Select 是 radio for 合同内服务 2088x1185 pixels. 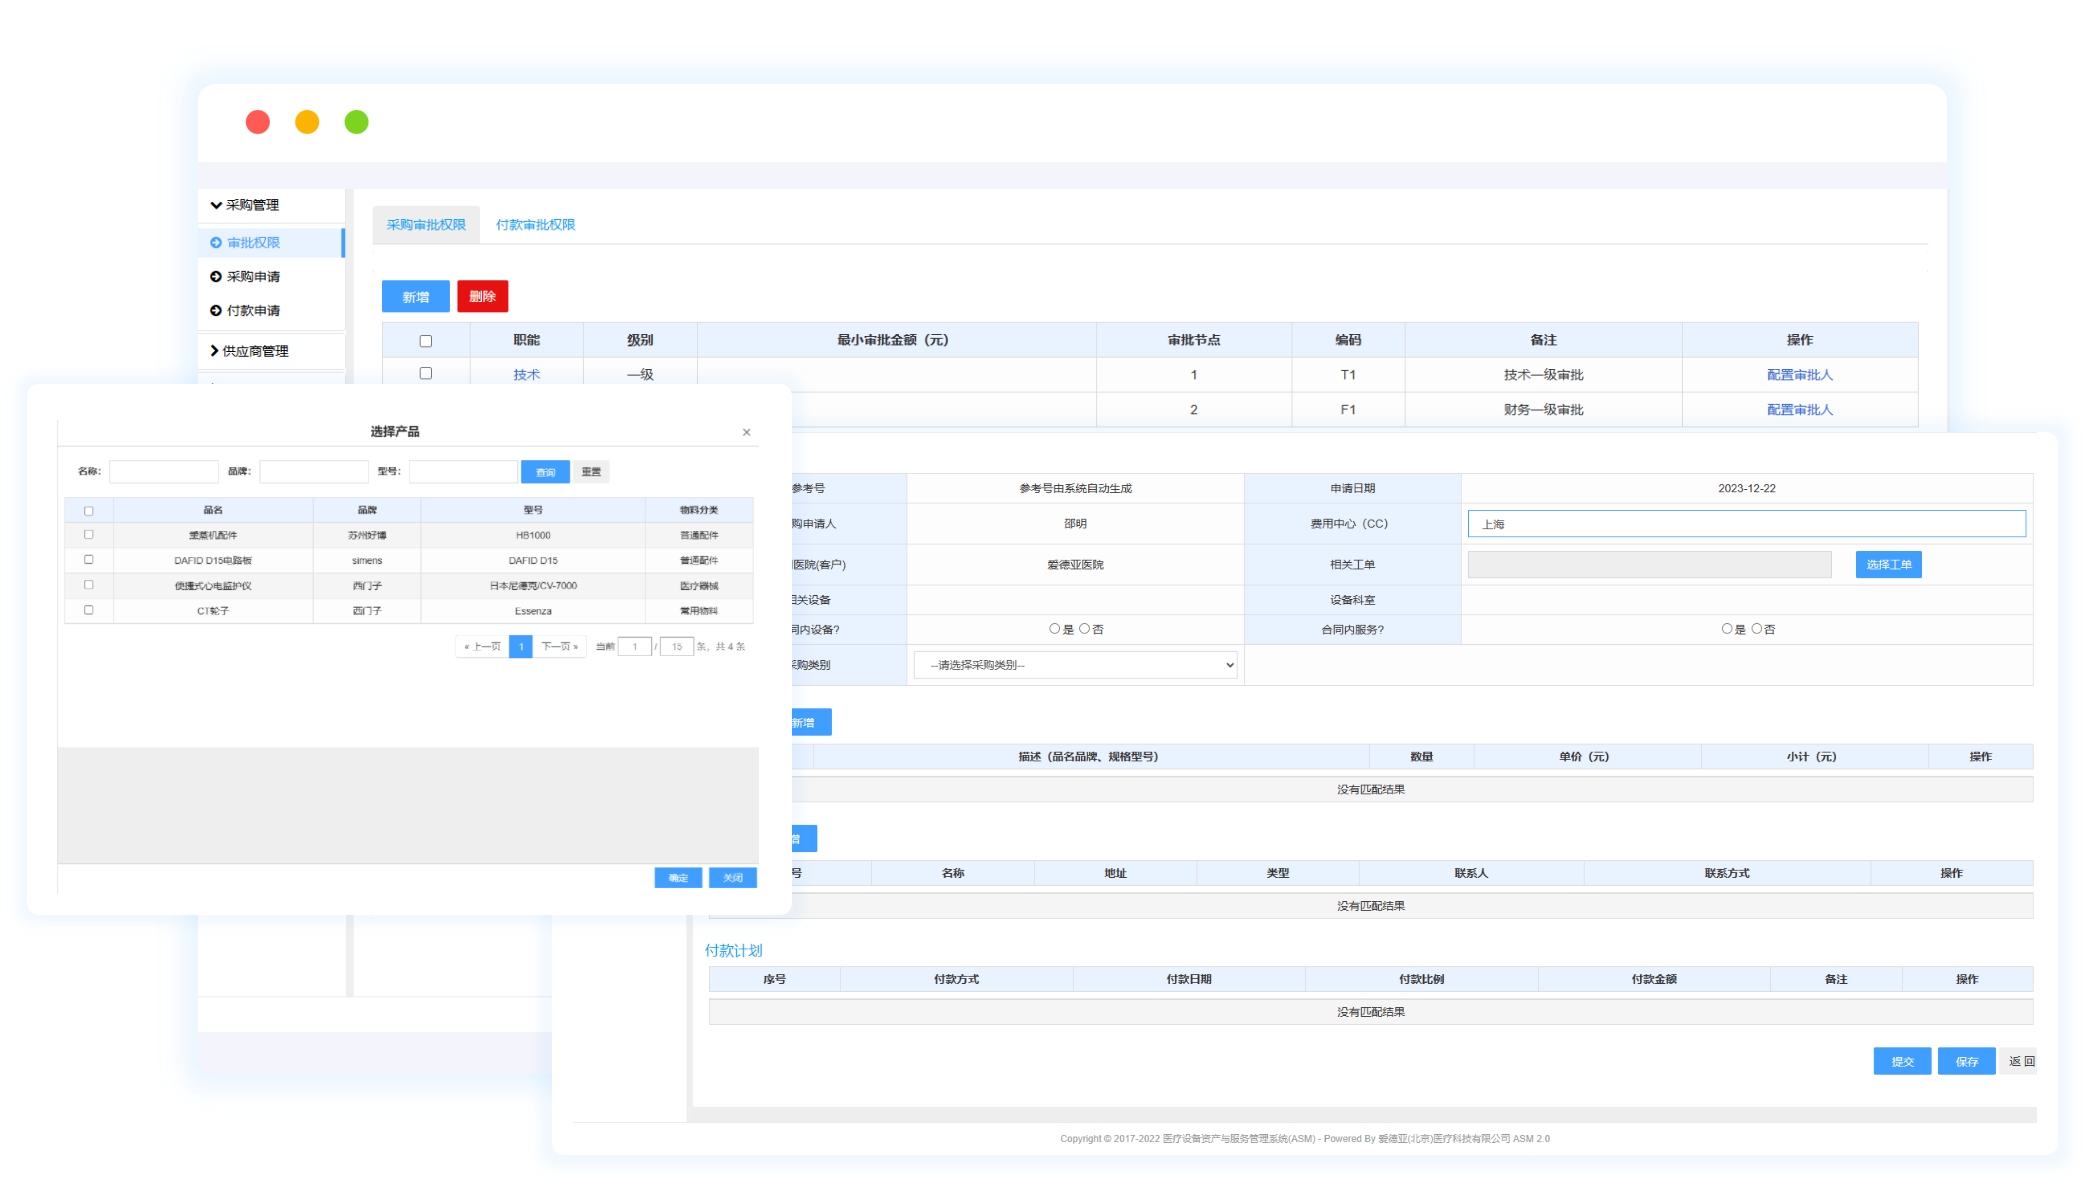coord(1726,629)
